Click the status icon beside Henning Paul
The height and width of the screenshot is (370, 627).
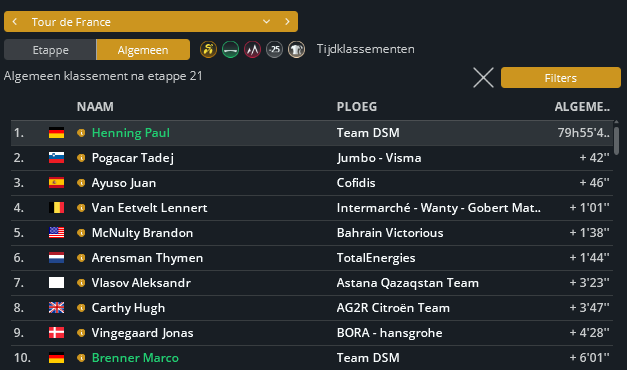click(x=81, y=133)
